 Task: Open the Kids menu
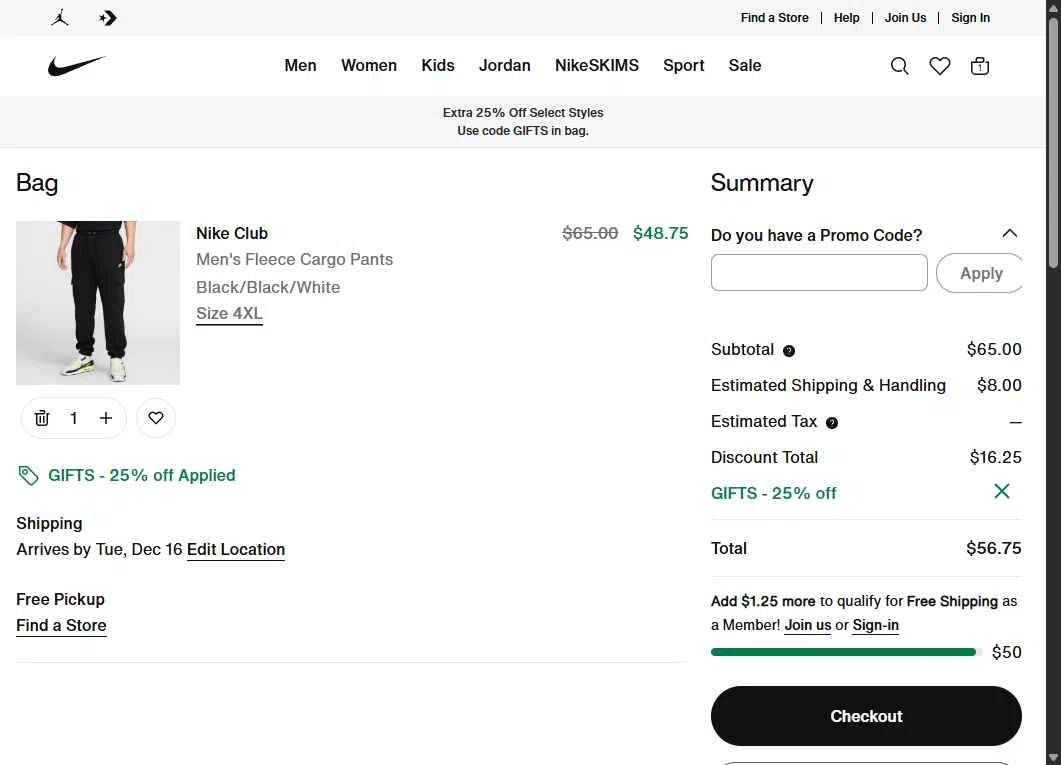coord(438,66)
